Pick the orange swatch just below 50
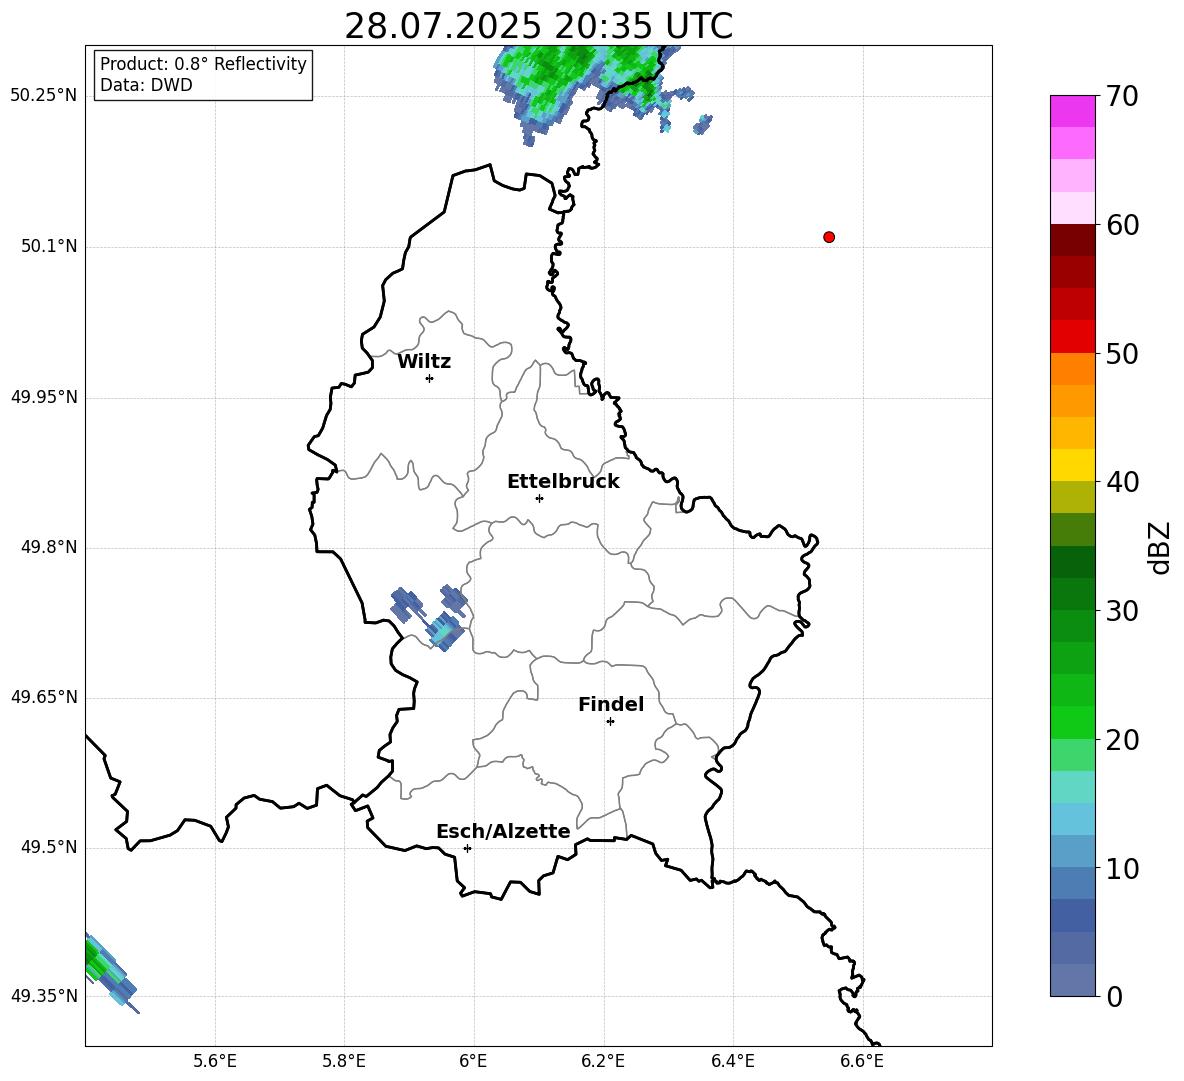This screenshot has width=1184, height=1081. tap(1072, 369)
